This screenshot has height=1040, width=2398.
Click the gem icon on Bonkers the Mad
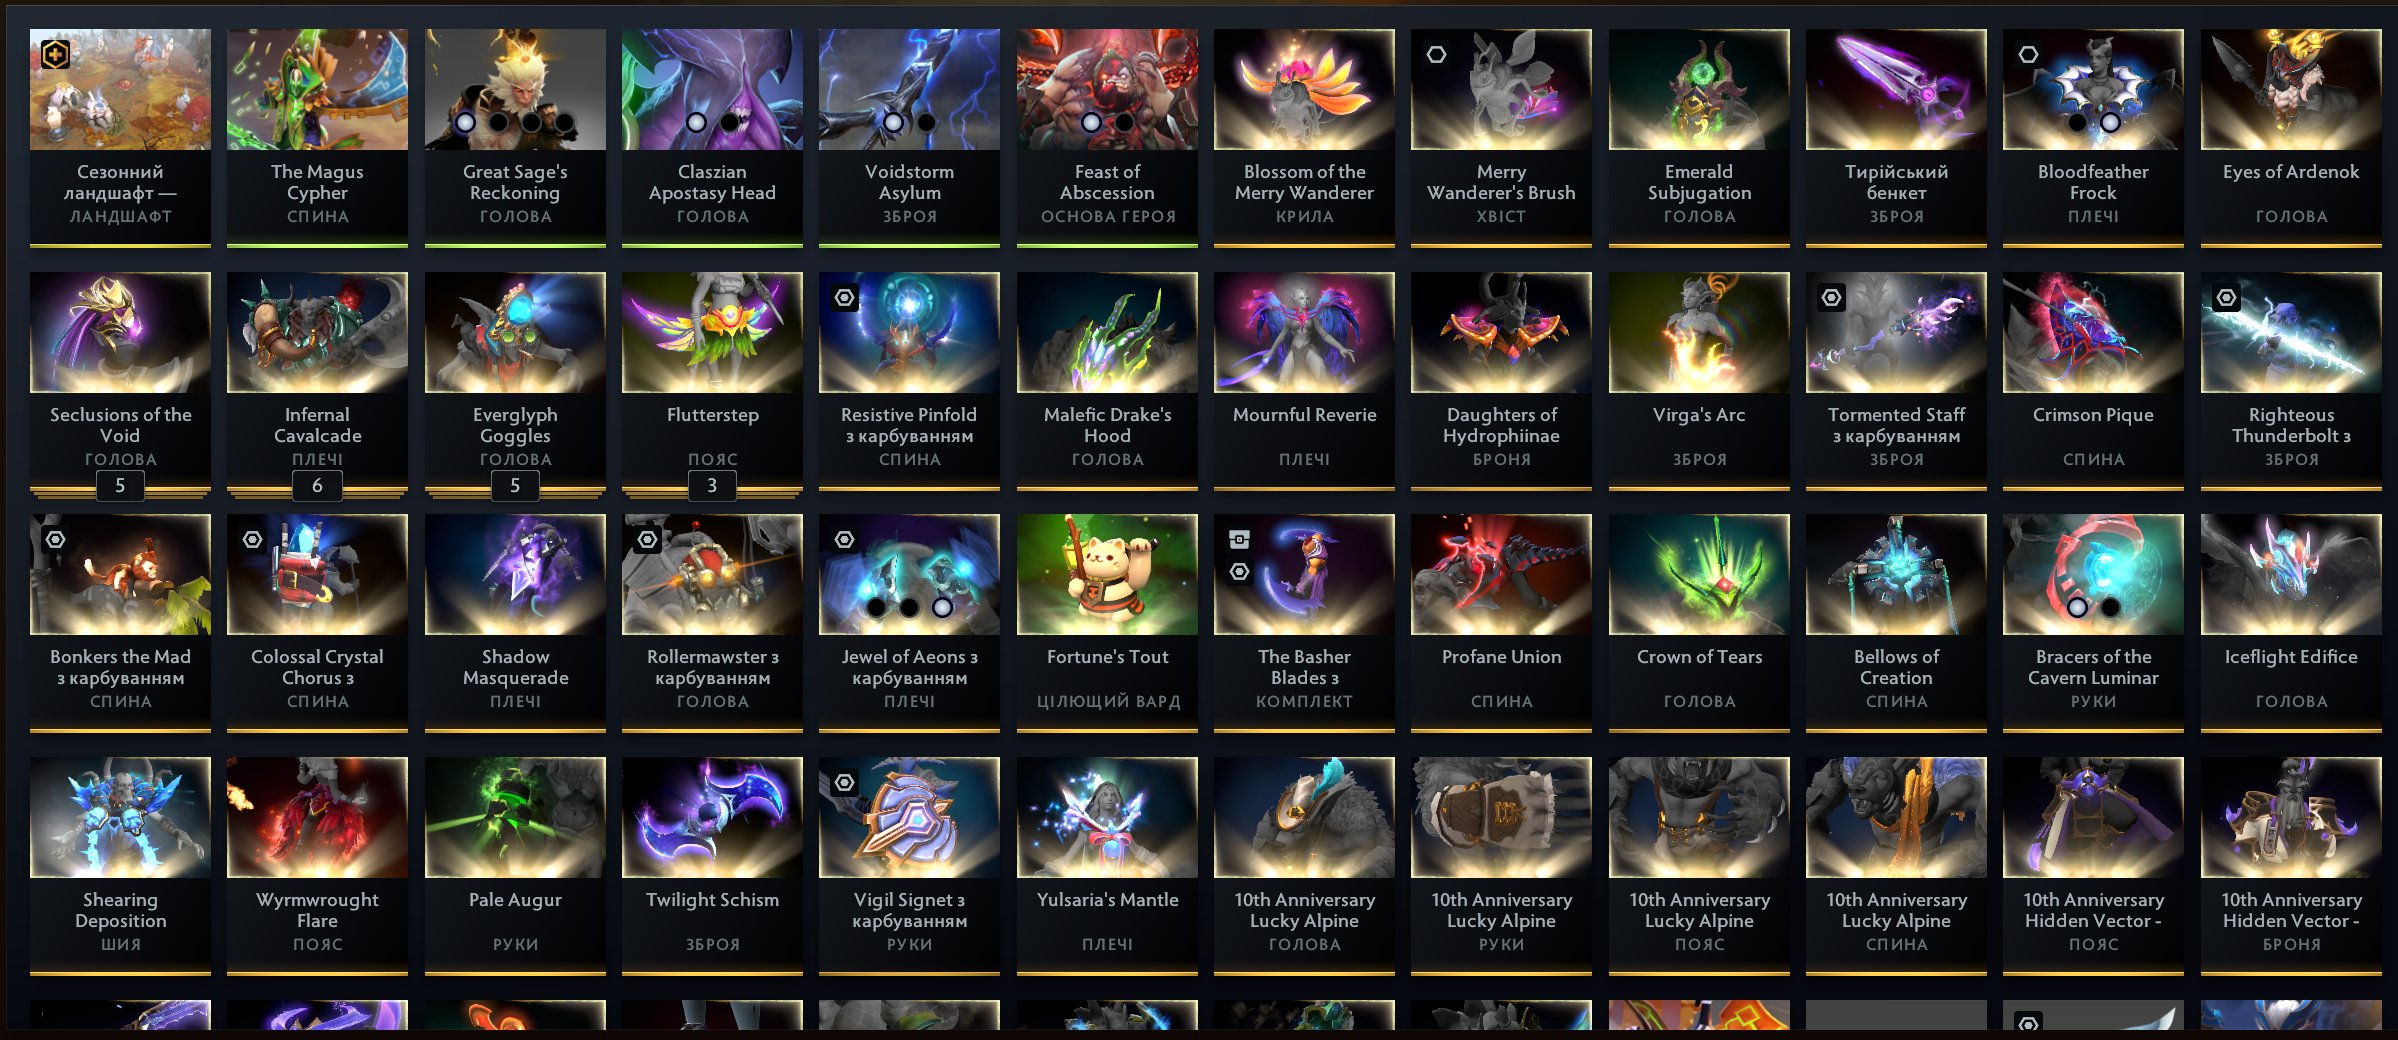point(56,539)
